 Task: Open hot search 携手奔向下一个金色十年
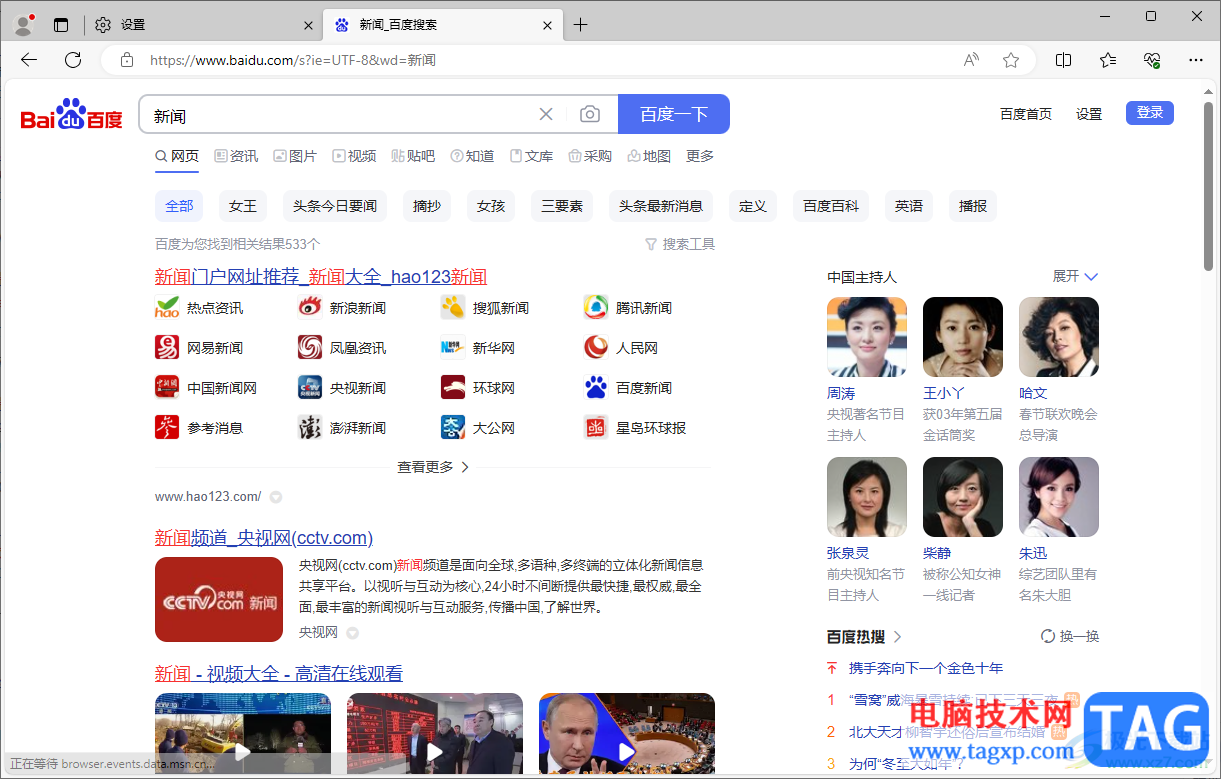(926, 668)
